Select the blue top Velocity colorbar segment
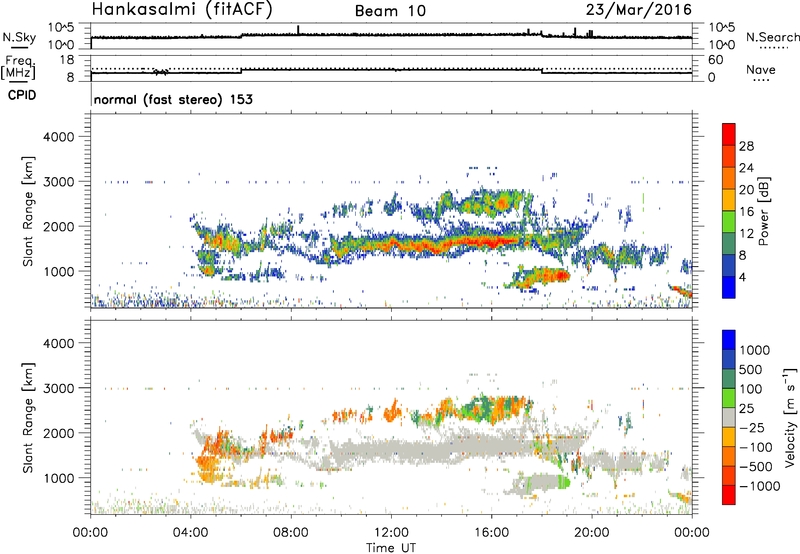 click(x=729, y=340)
